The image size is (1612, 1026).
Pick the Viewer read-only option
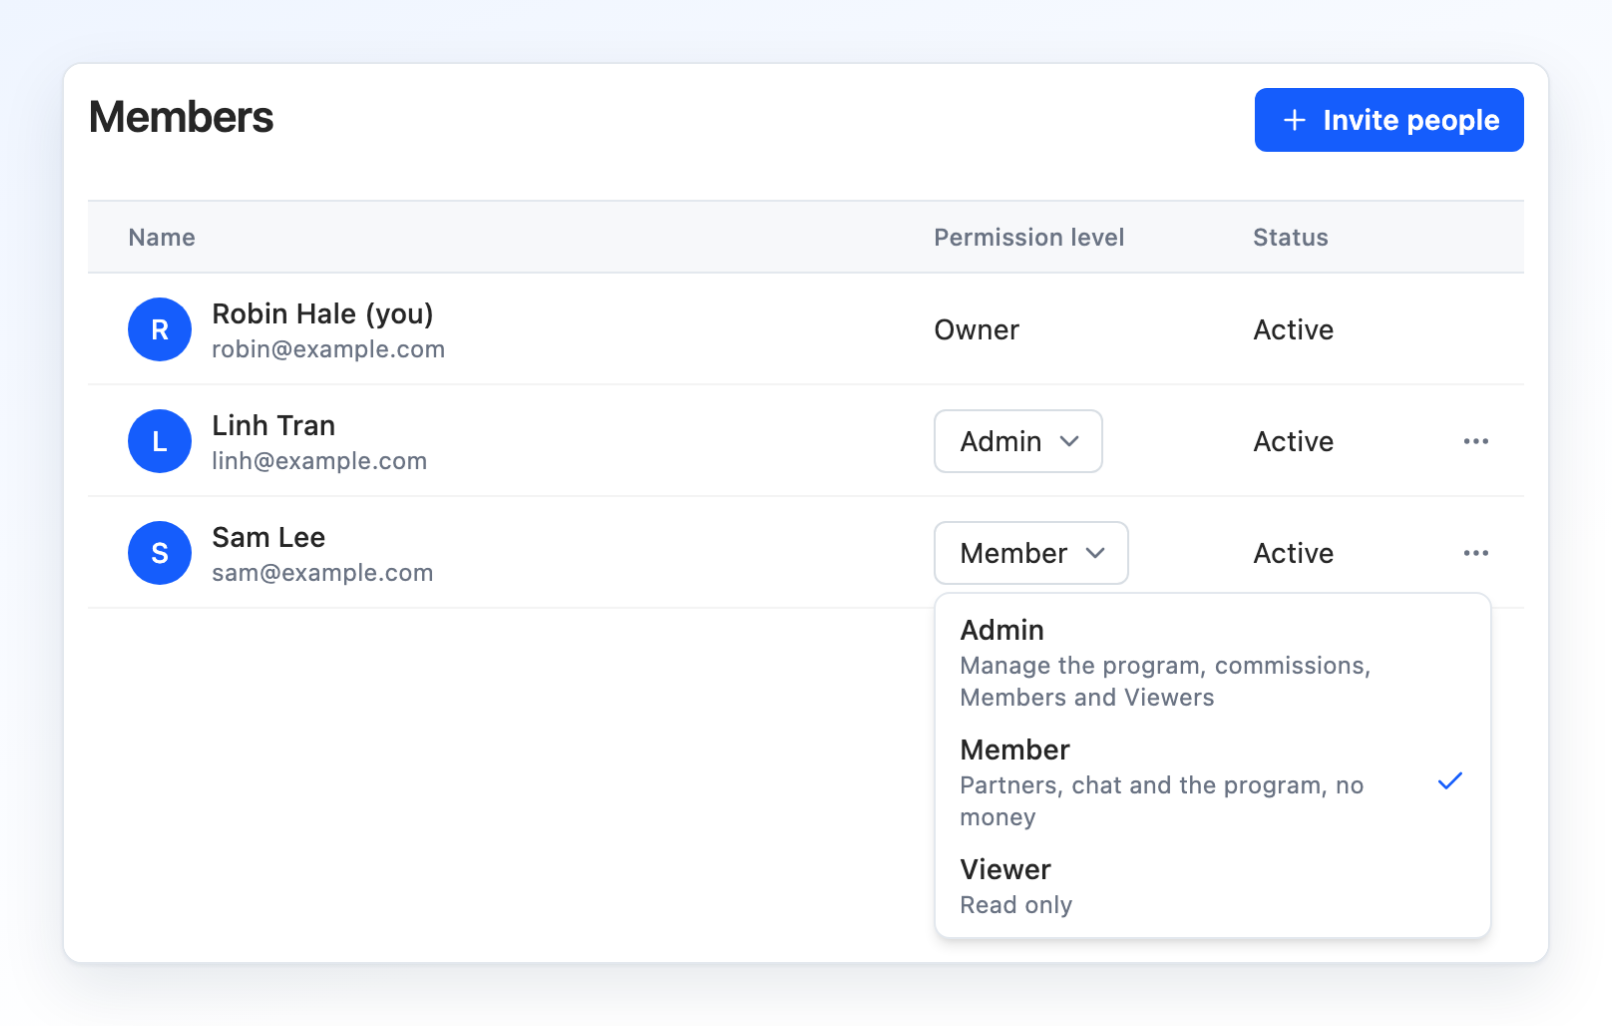[x=1212, y=886]
